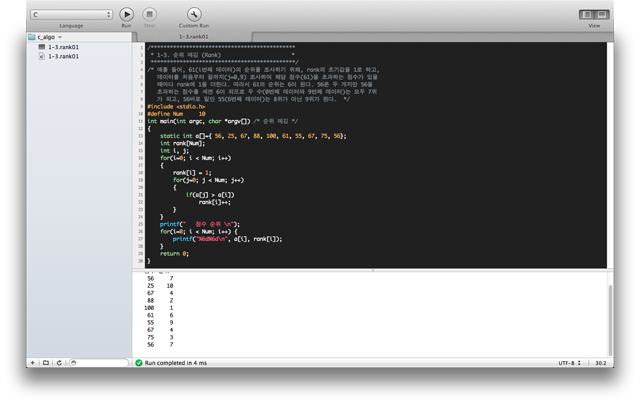Click output row '88 2'
640x404 pixels.
click(x=160, y=300)
